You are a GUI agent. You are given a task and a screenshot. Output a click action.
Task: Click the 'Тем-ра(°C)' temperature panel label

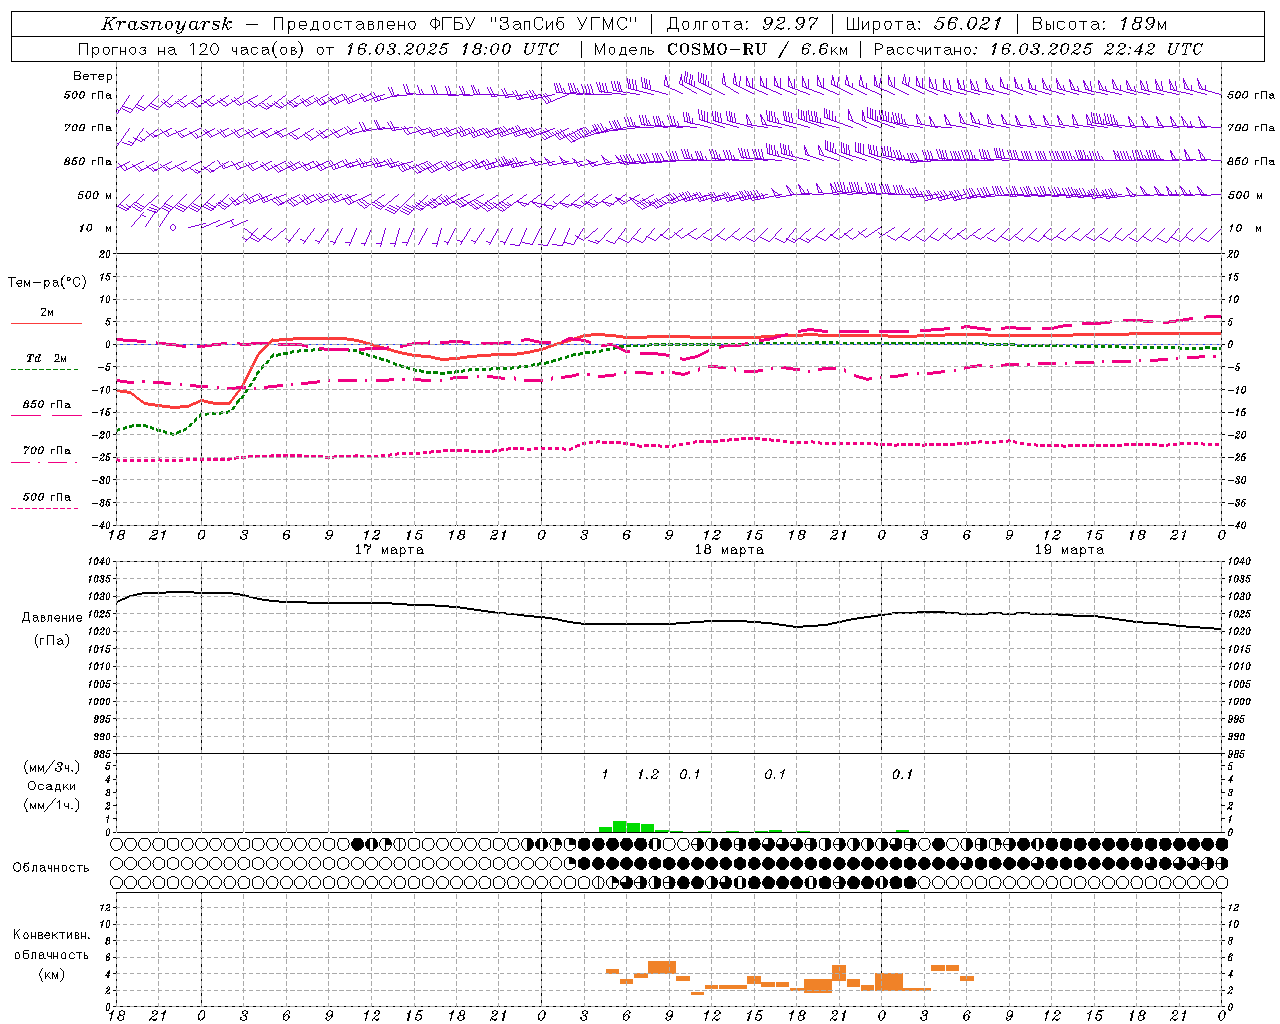[x=47, y=283]
